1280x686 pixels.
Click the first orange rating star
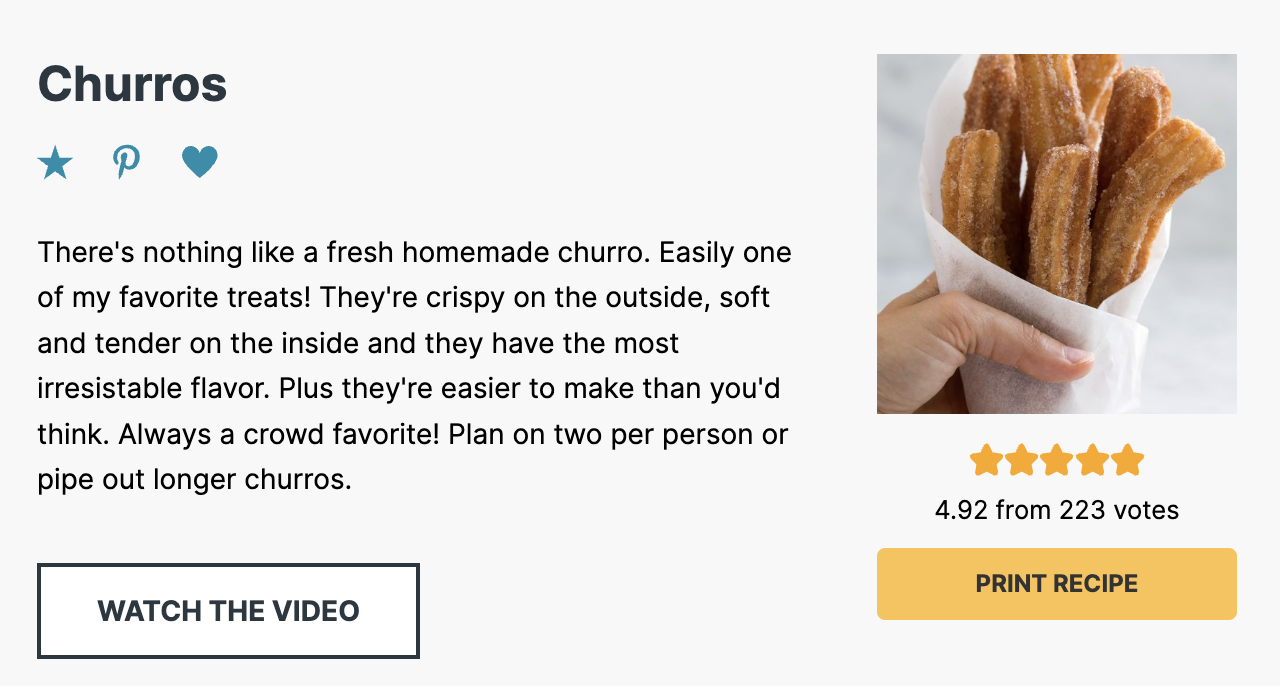[986, 461]
